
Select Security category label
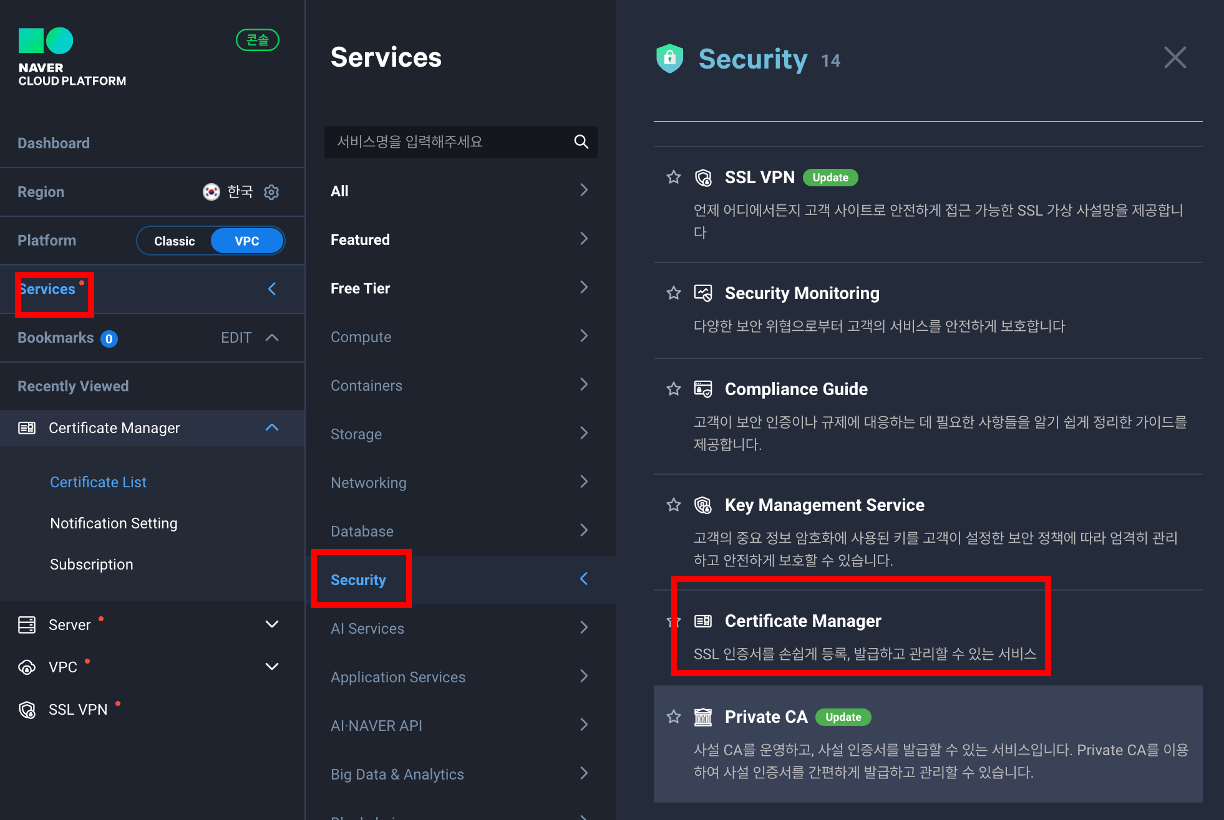click(x=358, y=580)
